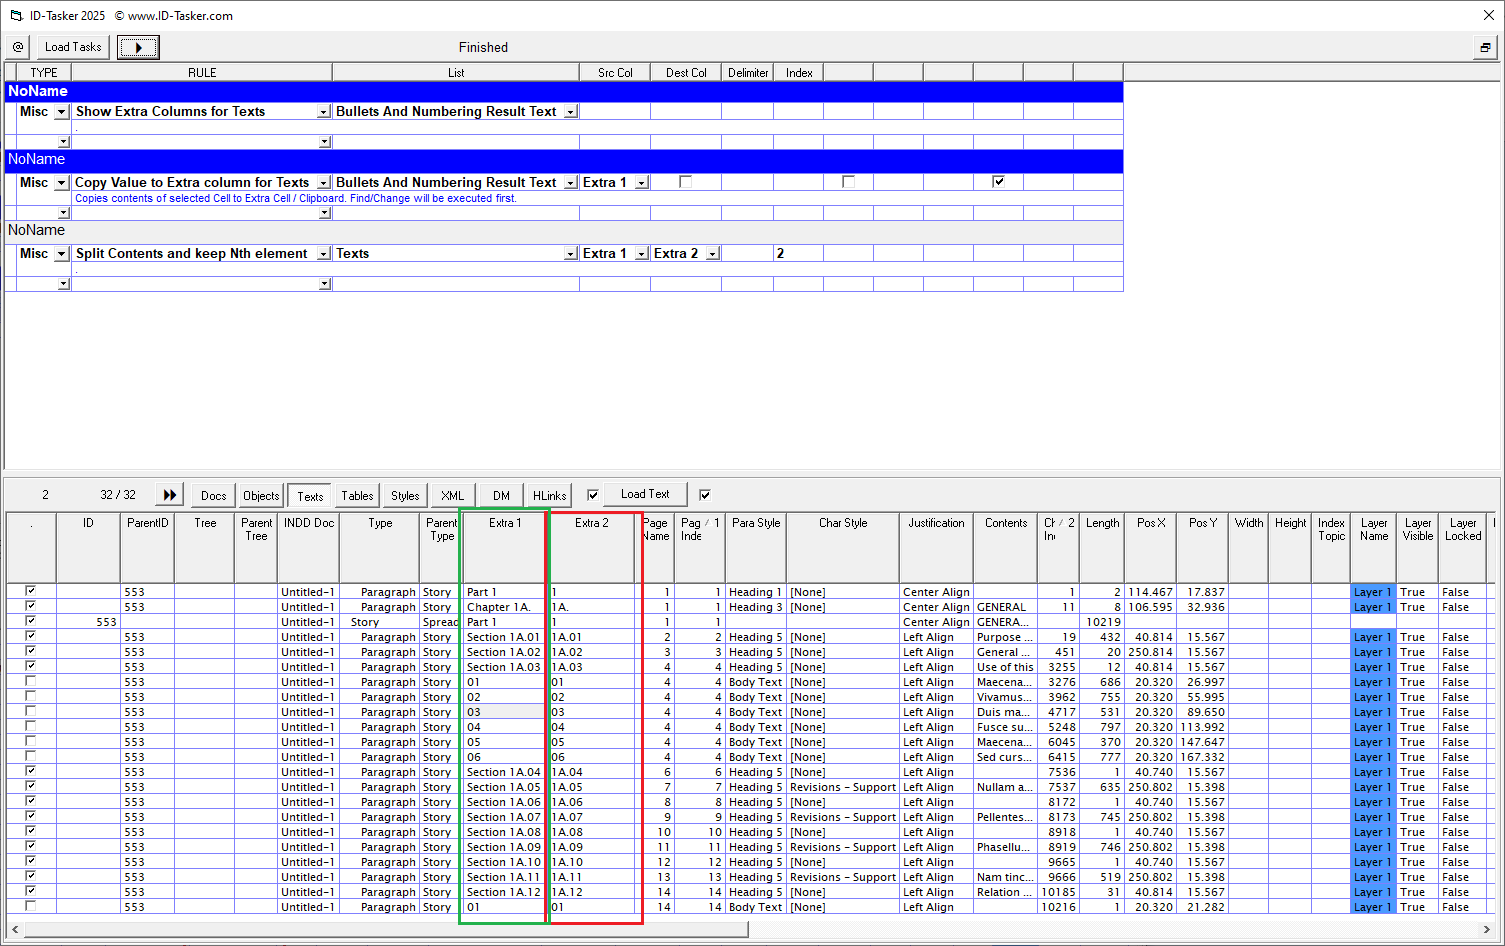This screenshot has width=1505, height=946.
Task: Open the Extra 2 destination column dropdown
Action: (712, 253)
